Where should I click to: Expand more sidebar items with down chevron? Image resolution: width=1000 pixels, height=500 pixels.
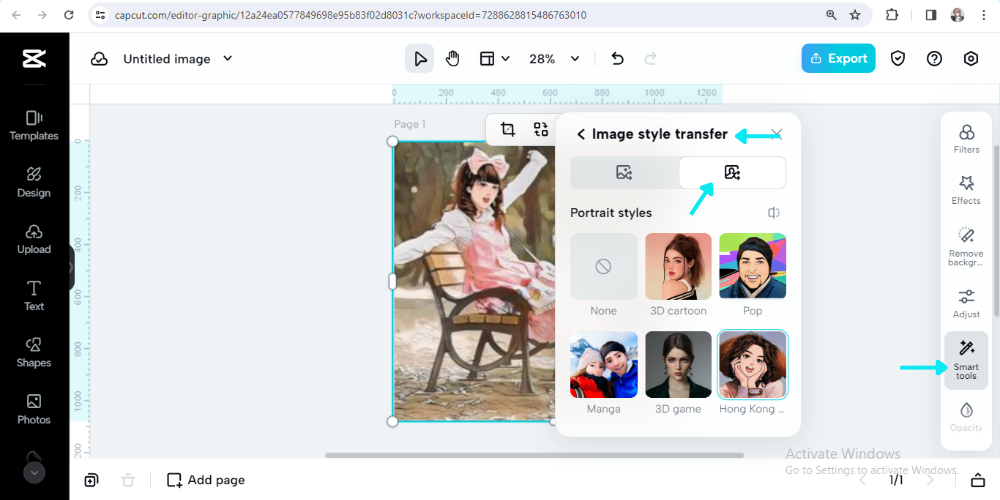tap(34, 473)
